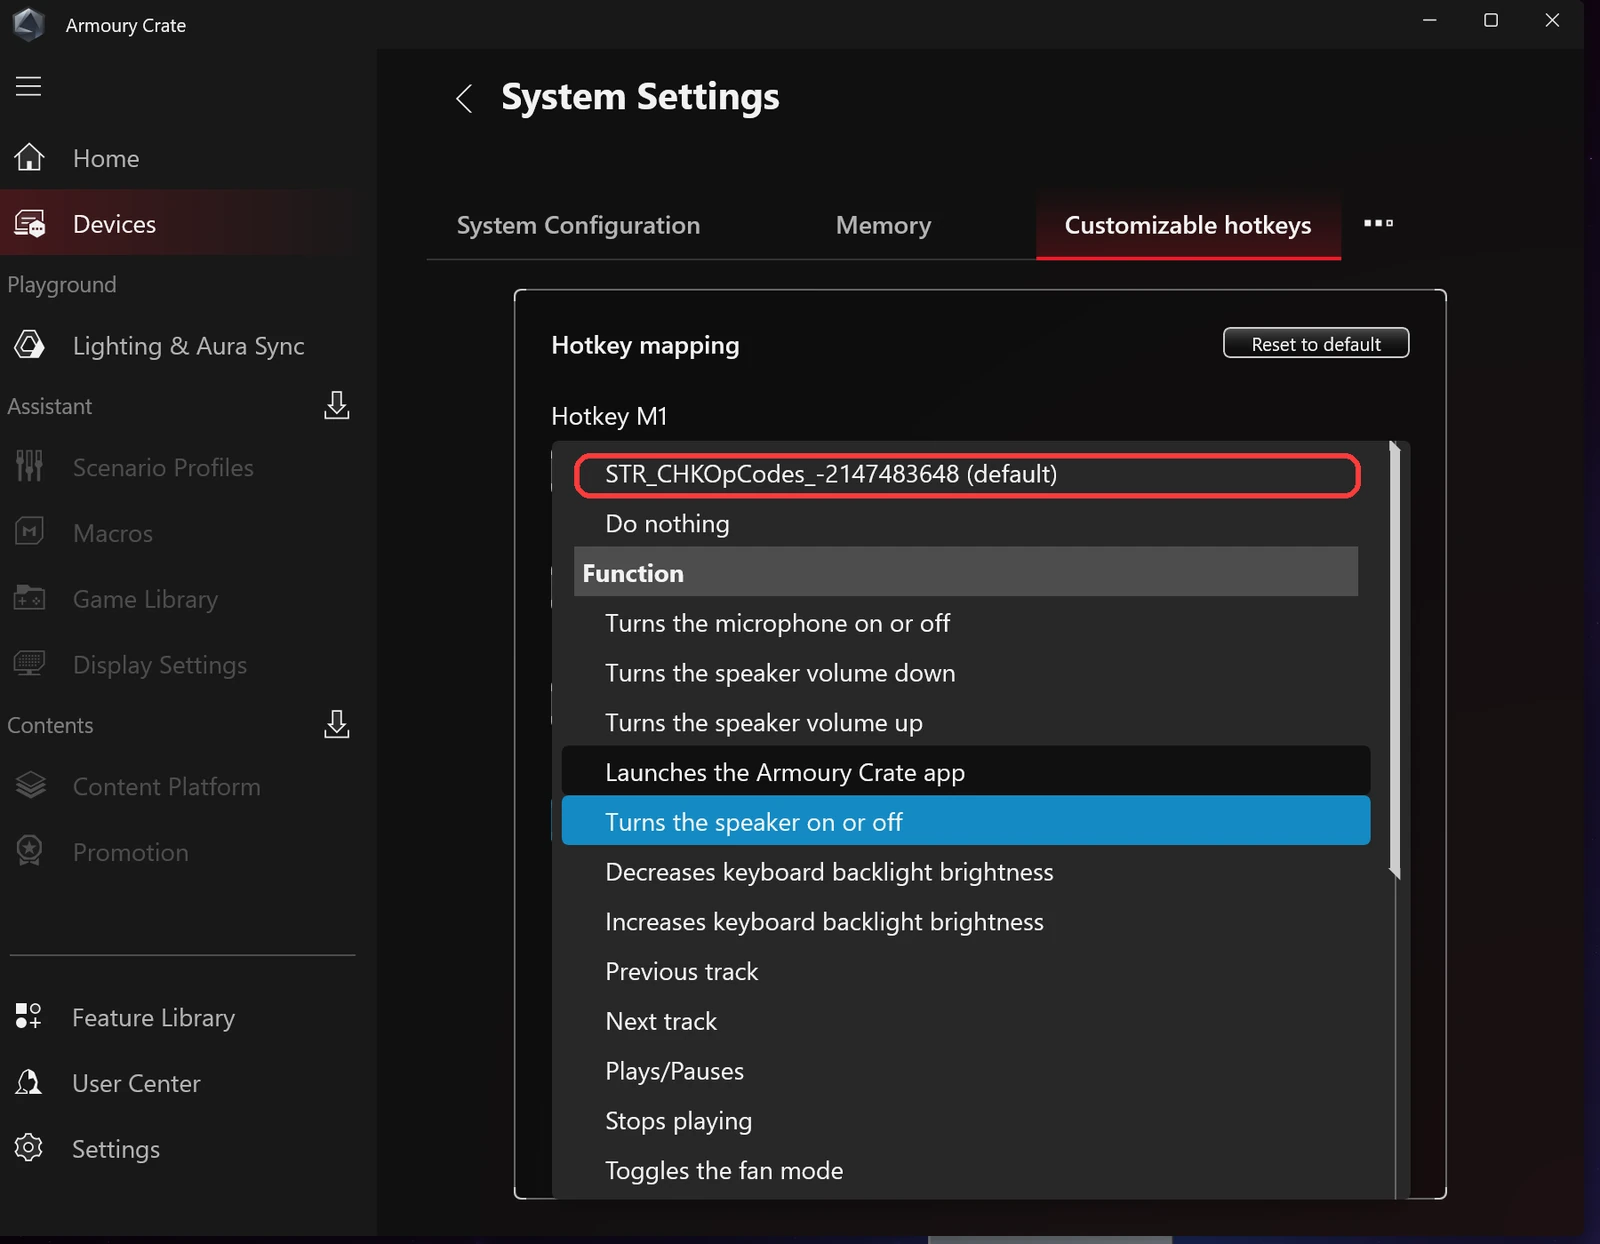Click the Content Platform layers icon
1600x1244 pixels.
tap(30, 786)
